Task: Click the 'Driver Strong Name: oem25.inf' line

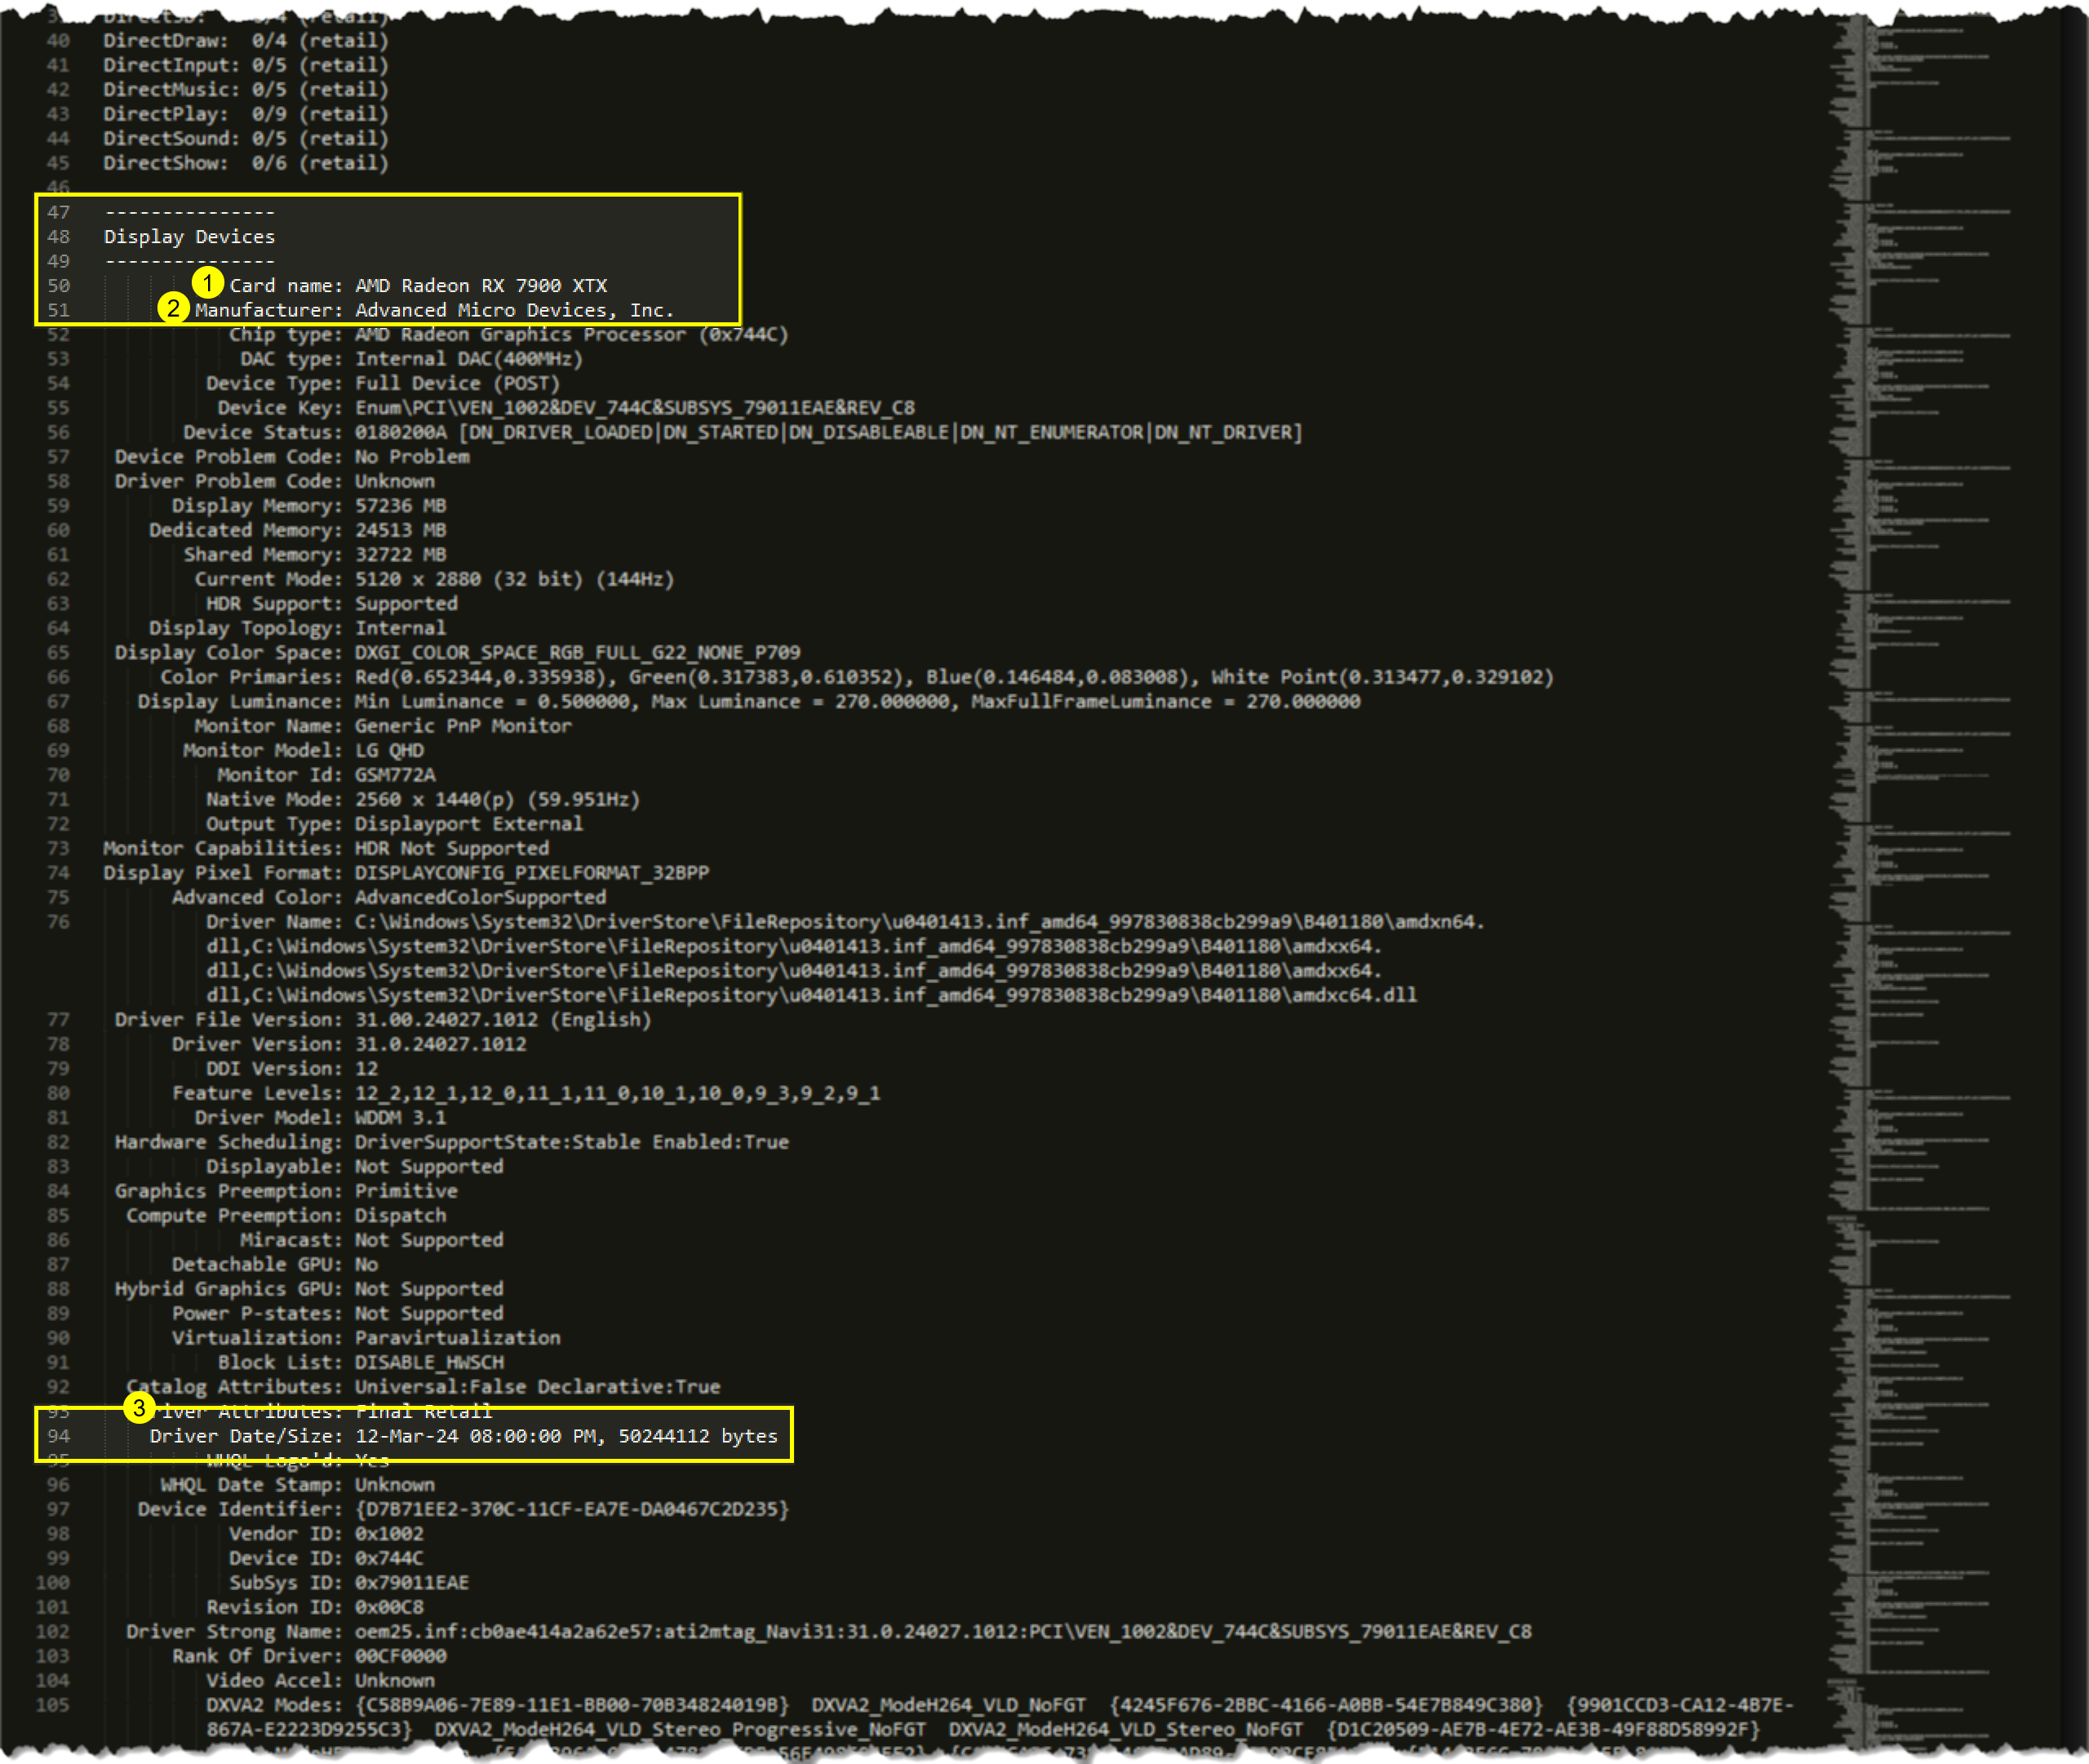Action: [829, 1633]
